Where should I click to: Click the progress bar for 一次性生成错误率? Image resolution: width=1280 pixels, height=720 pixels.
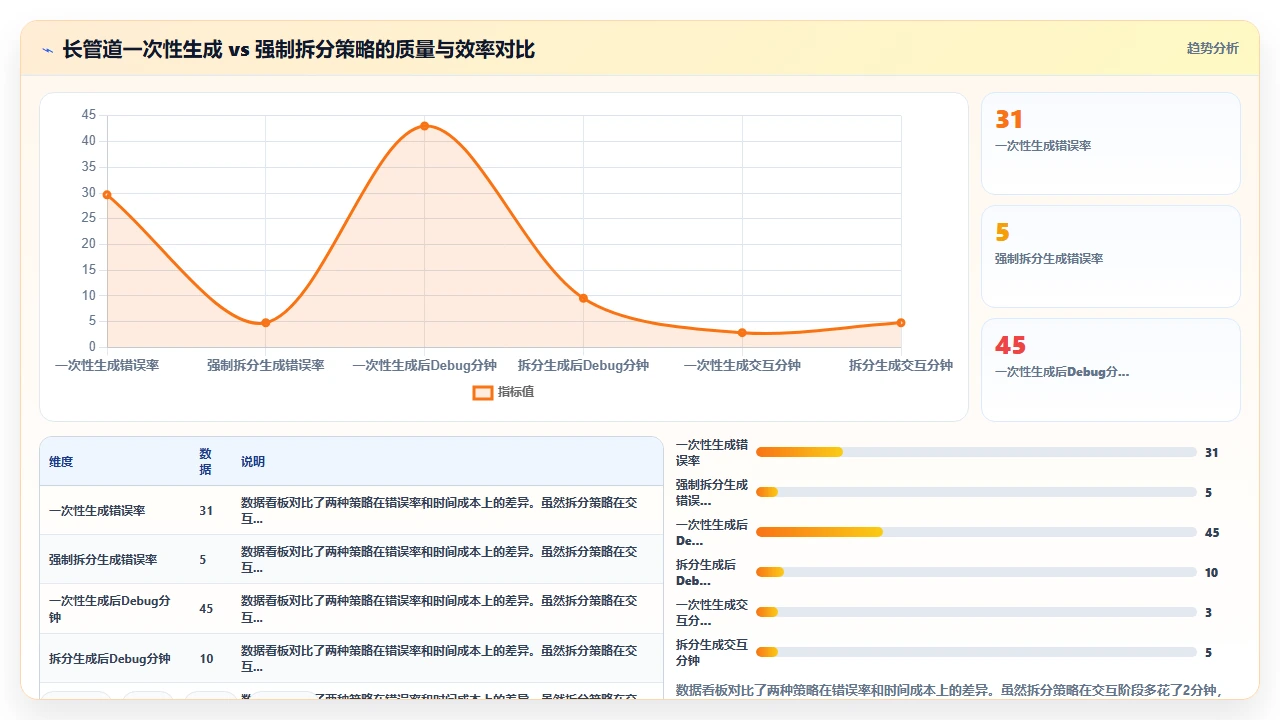click(x=976, y=452)
